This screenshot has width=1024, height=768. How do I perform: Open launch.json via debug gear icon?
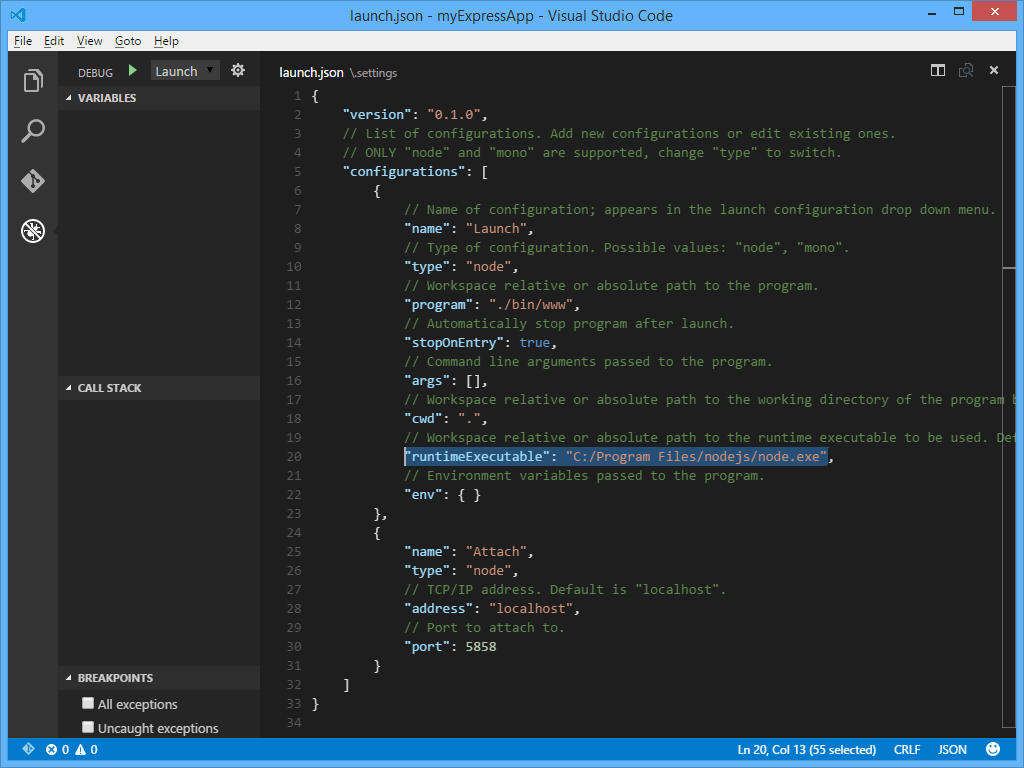(x=238, y=71)
